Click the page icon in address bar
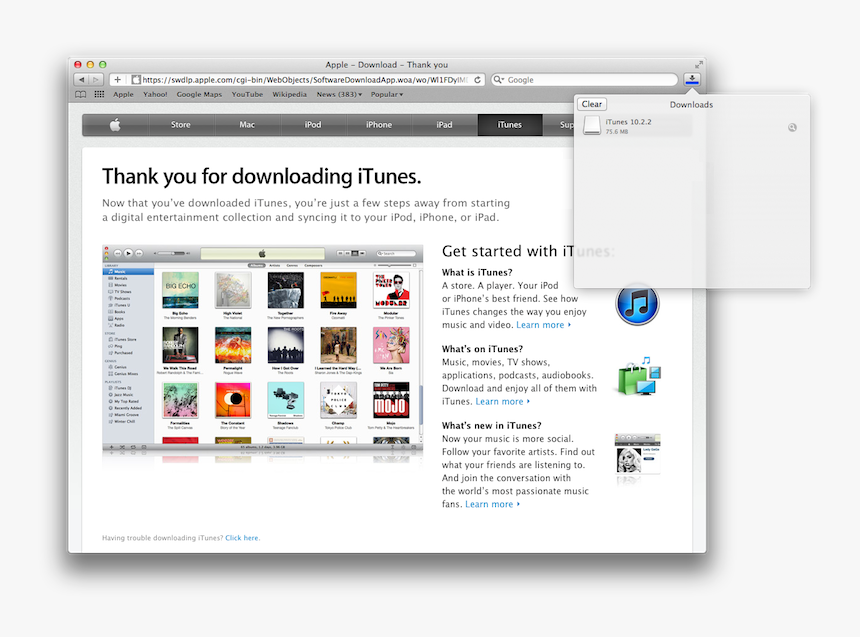This screenshot has height=637, width=860. 136,80
